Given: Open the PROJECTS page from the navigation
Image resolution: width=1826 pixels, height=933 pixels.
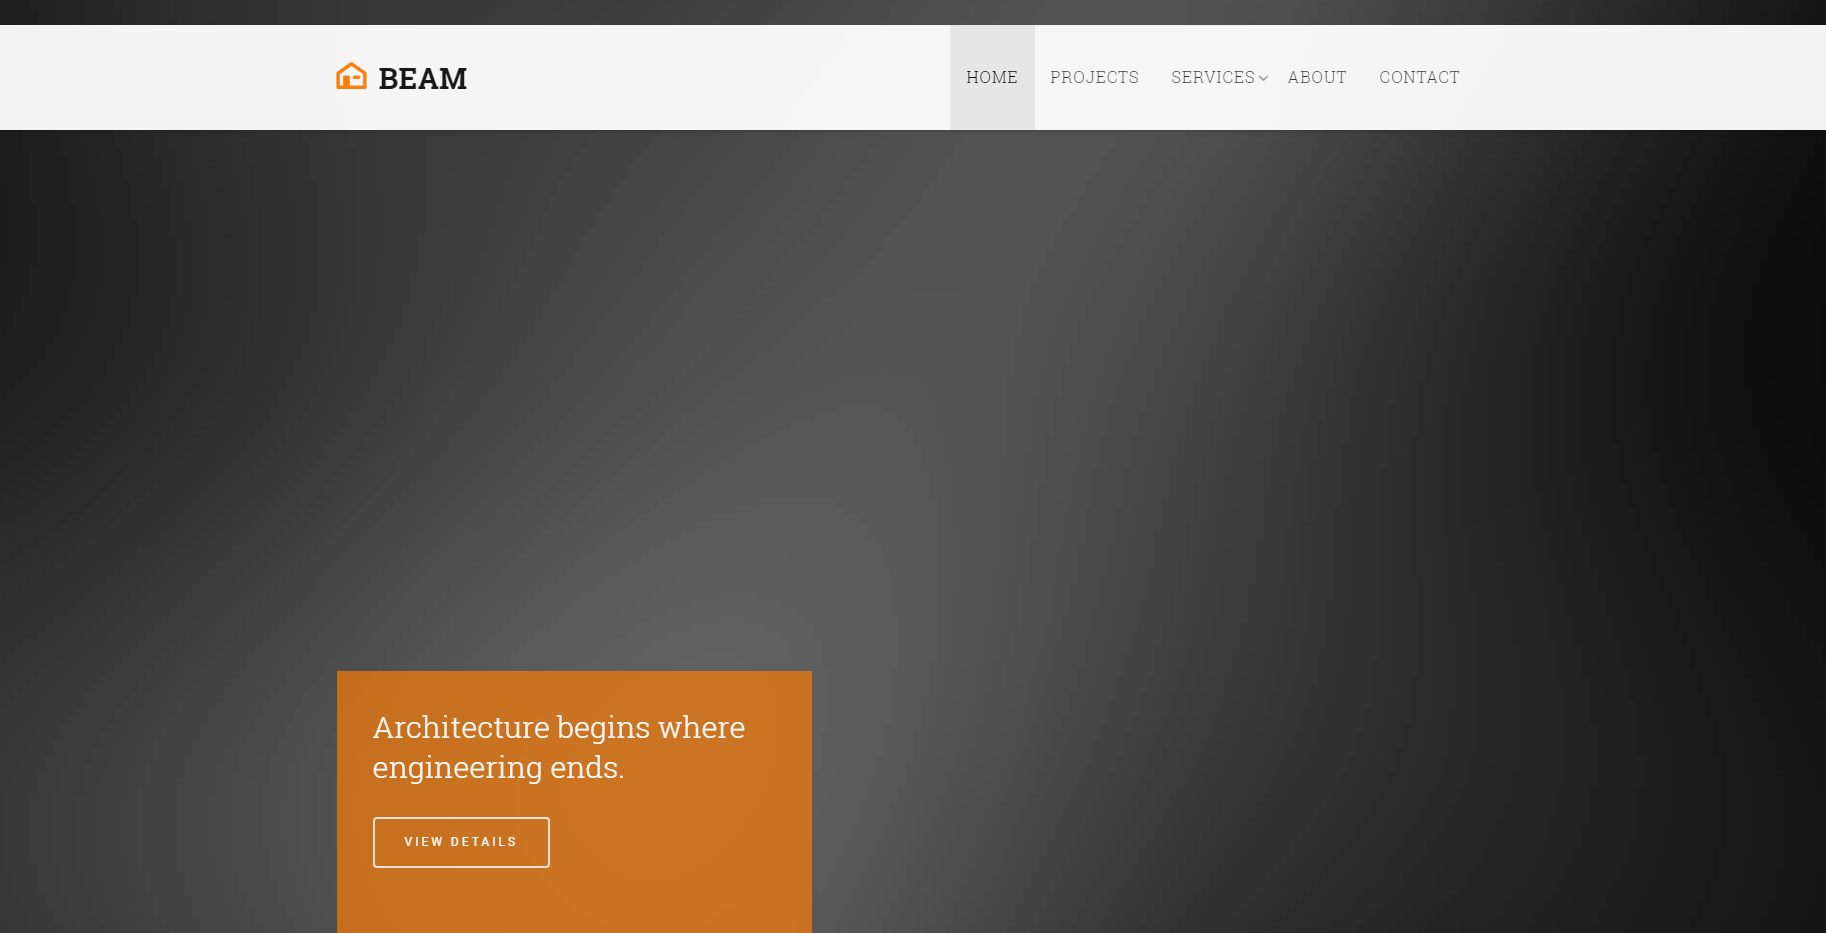Looking at the screenshot, I should coord(1094,77).
